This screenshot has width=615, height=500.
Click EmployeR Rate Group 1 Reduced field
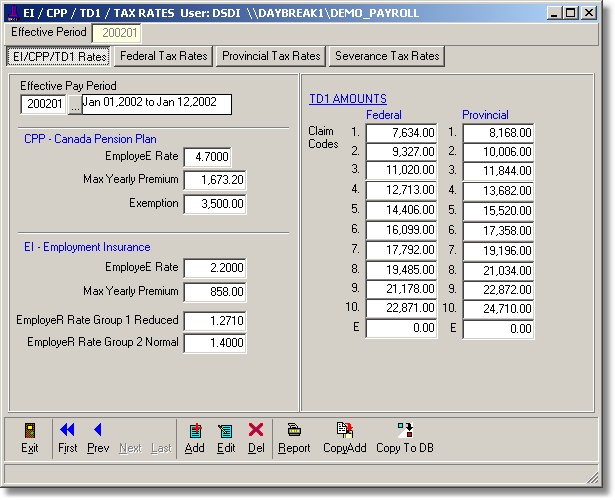[x=215, y=321]
